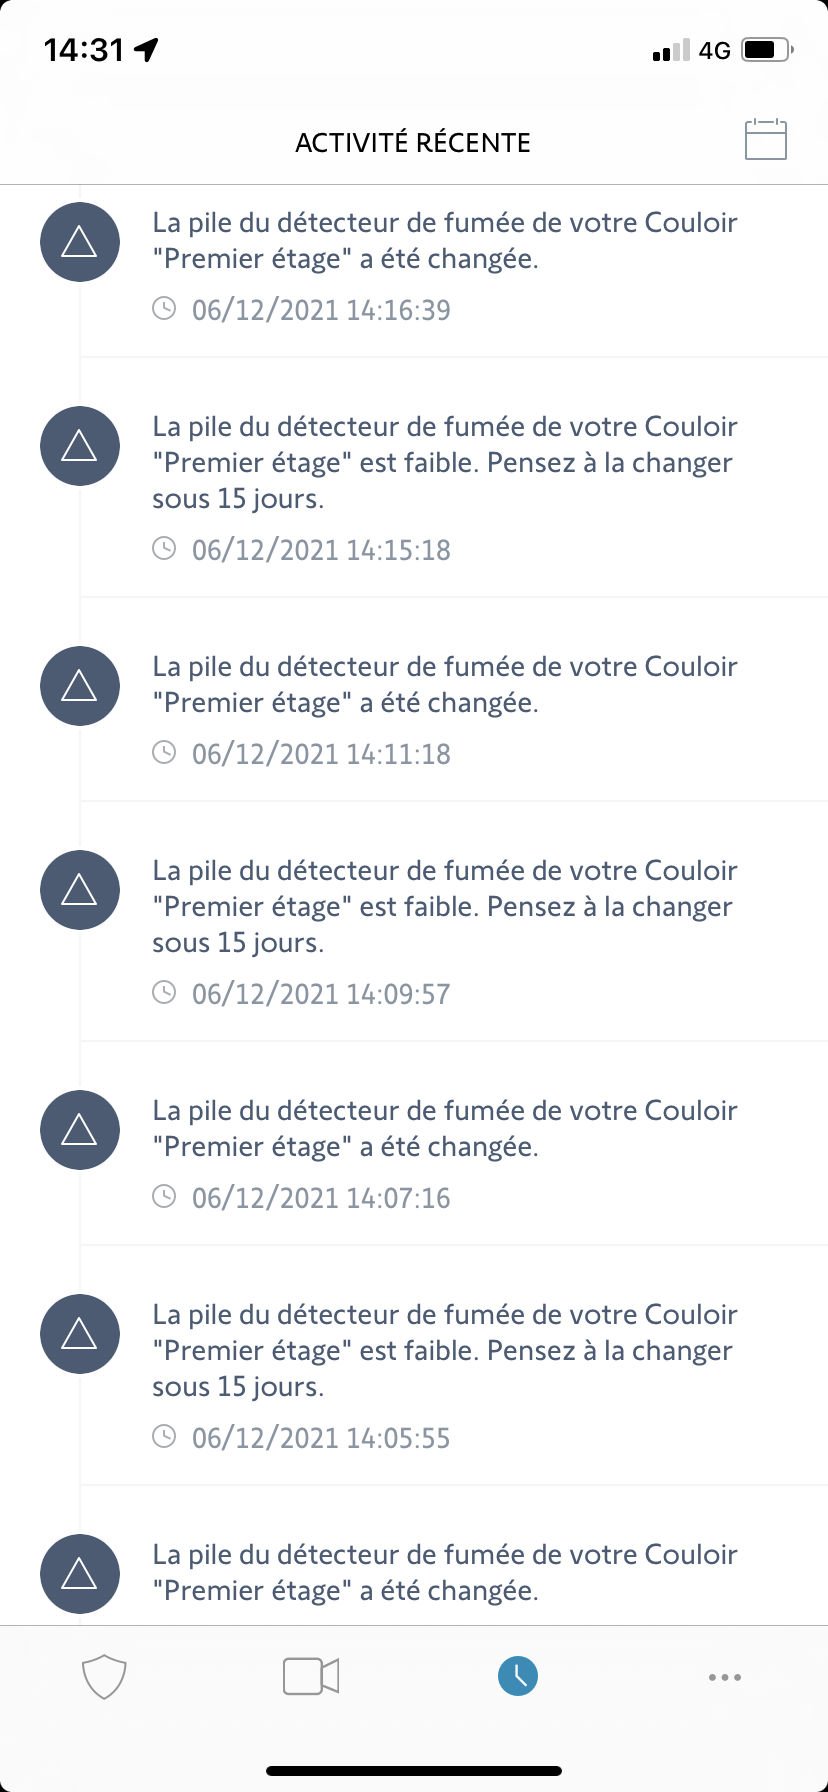
Task: Tap alert triangle icon for 14:11:18 event
Action: (x=80, y=686)
